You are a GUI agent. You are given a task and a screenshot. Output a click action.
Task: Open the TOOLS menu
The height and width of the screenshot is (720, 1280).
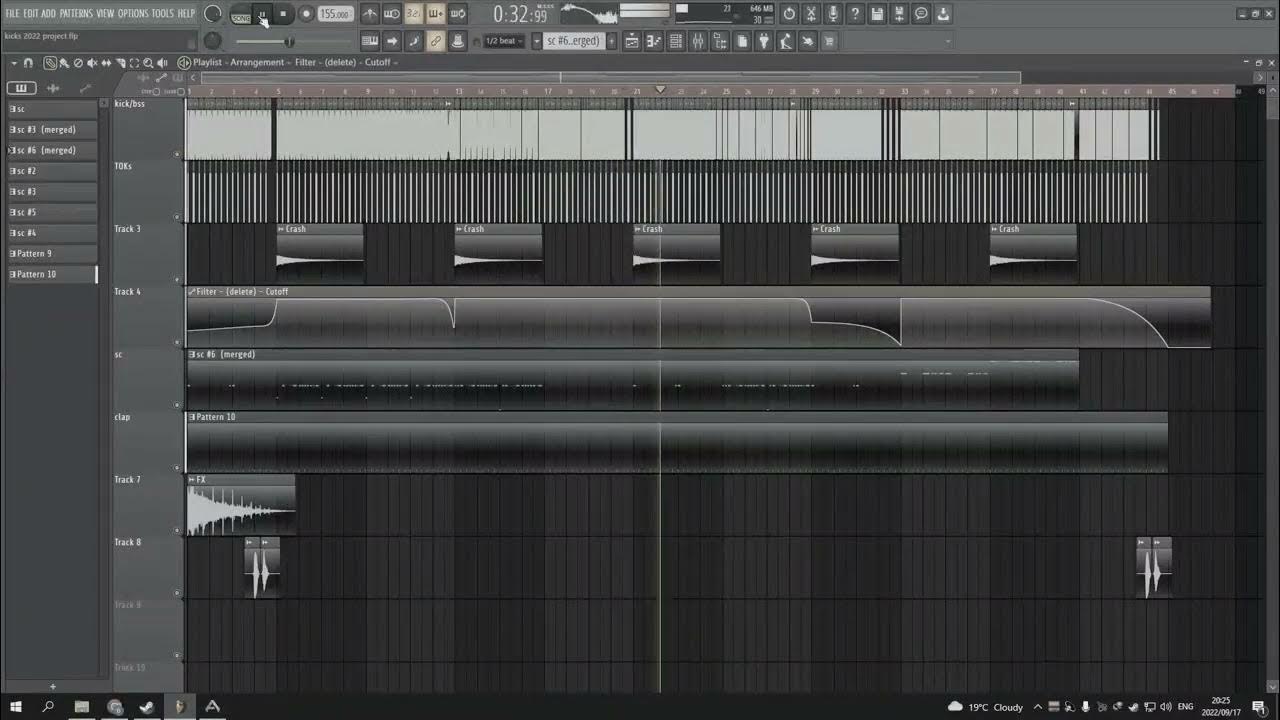pyautogui.click(x=162, y=14)
